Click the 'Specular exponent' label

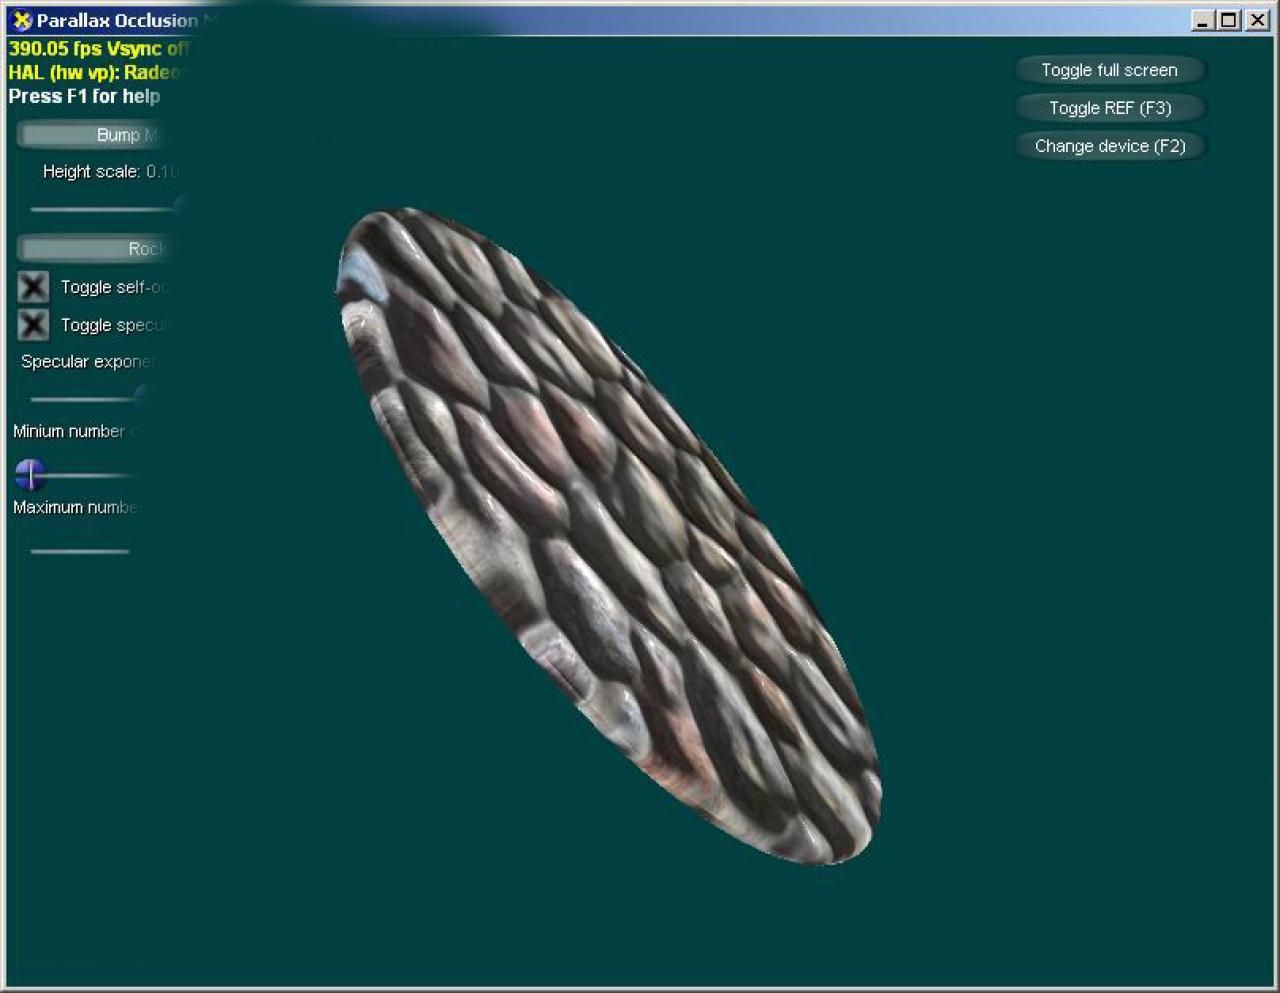pyautogui.click(x=86, y=362)
